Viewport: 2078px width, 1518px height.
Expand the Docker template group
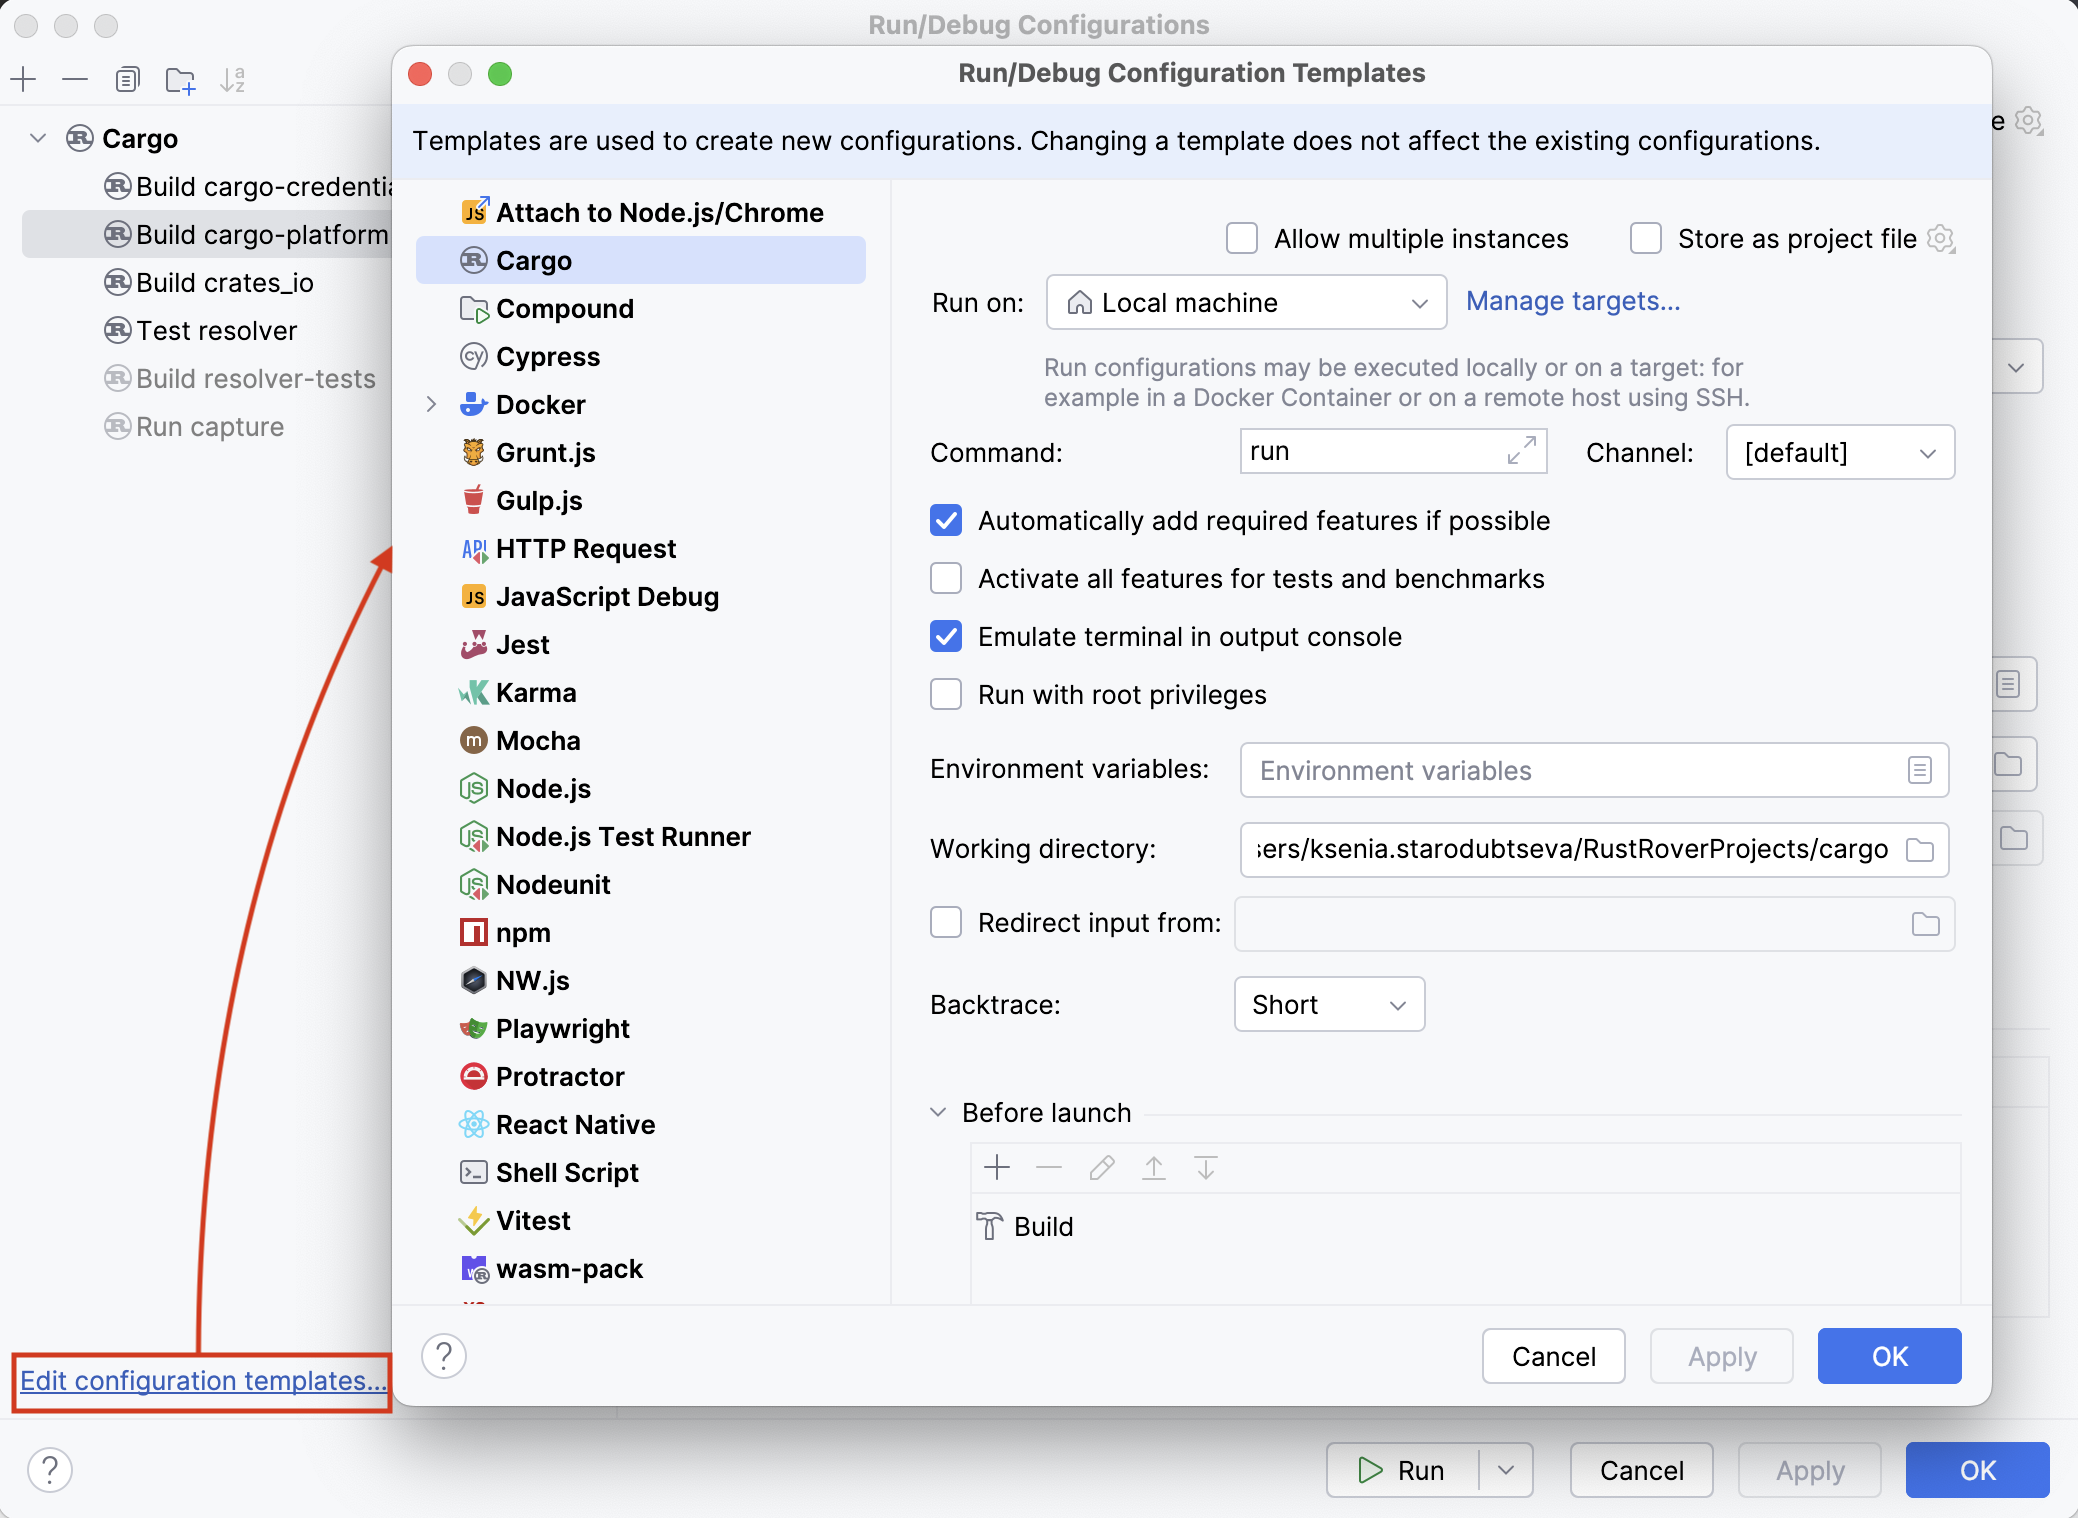431,404
